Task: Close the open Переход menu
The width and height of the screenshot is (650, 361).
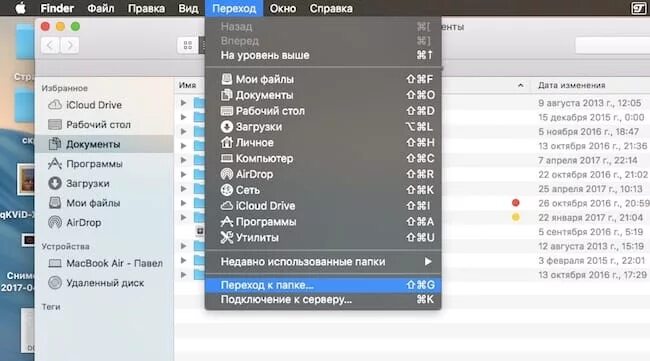Action: tap(234, 8)
